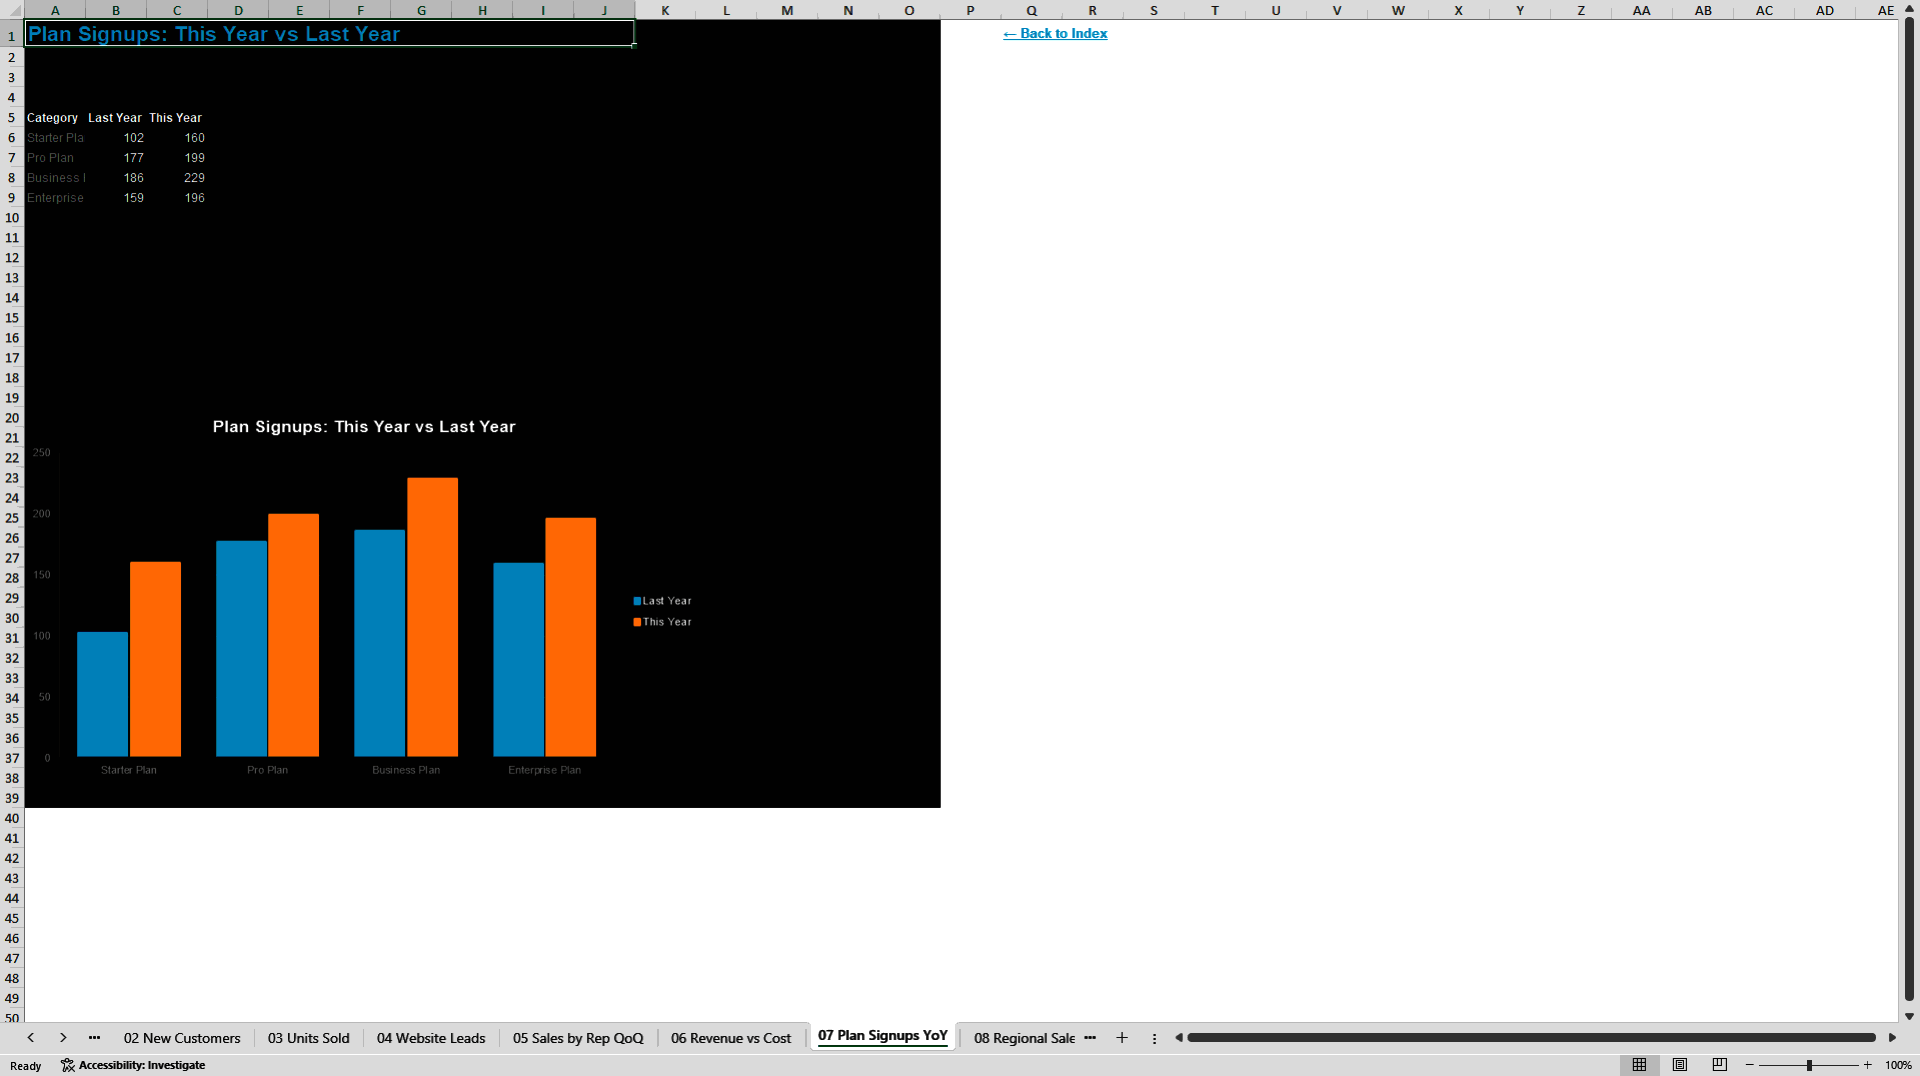
Task: Select the 07 Plan Signups YoY tab
Action: coord(883,1036)
